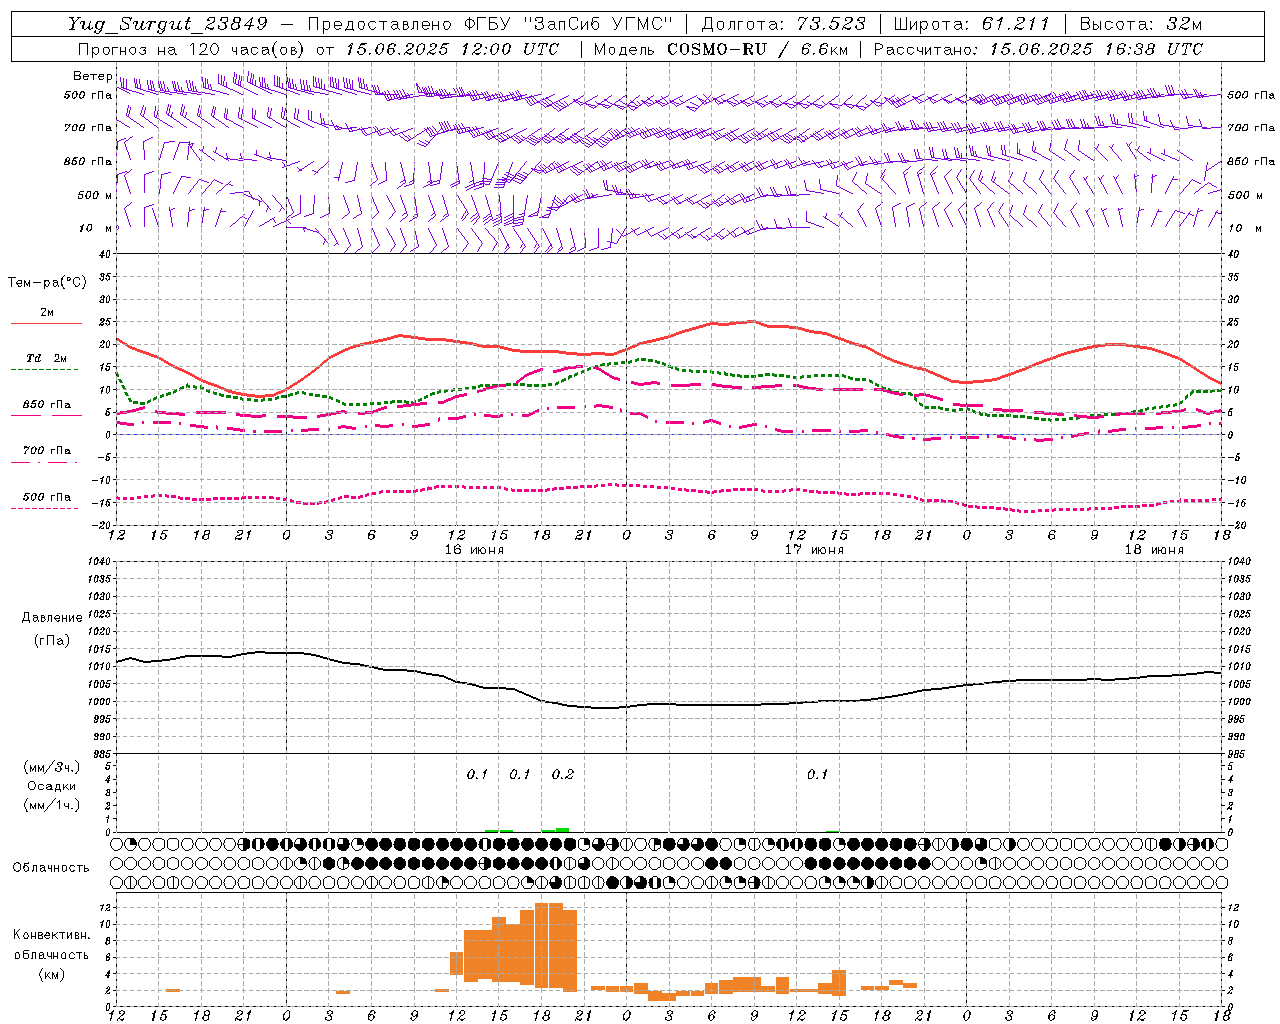Click the "850 гПа" dashed temperature legend entry
The image size is (1280, 1024).
(x=47, y=409)
